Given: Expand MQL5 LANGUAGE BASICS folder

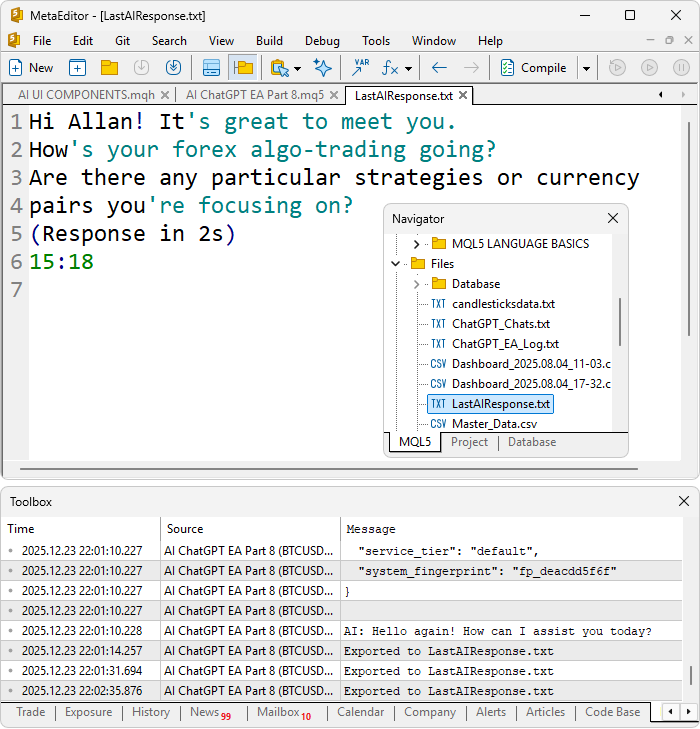Looking at the screenshot, I should tap(416, 244).
